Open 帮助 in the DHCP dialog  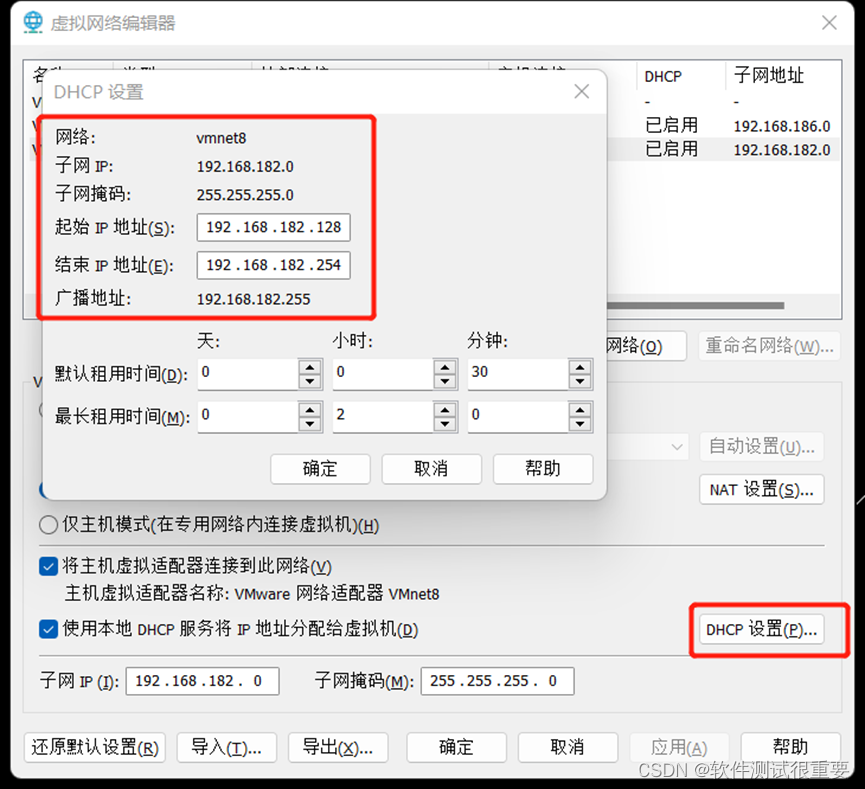(543, 469)
